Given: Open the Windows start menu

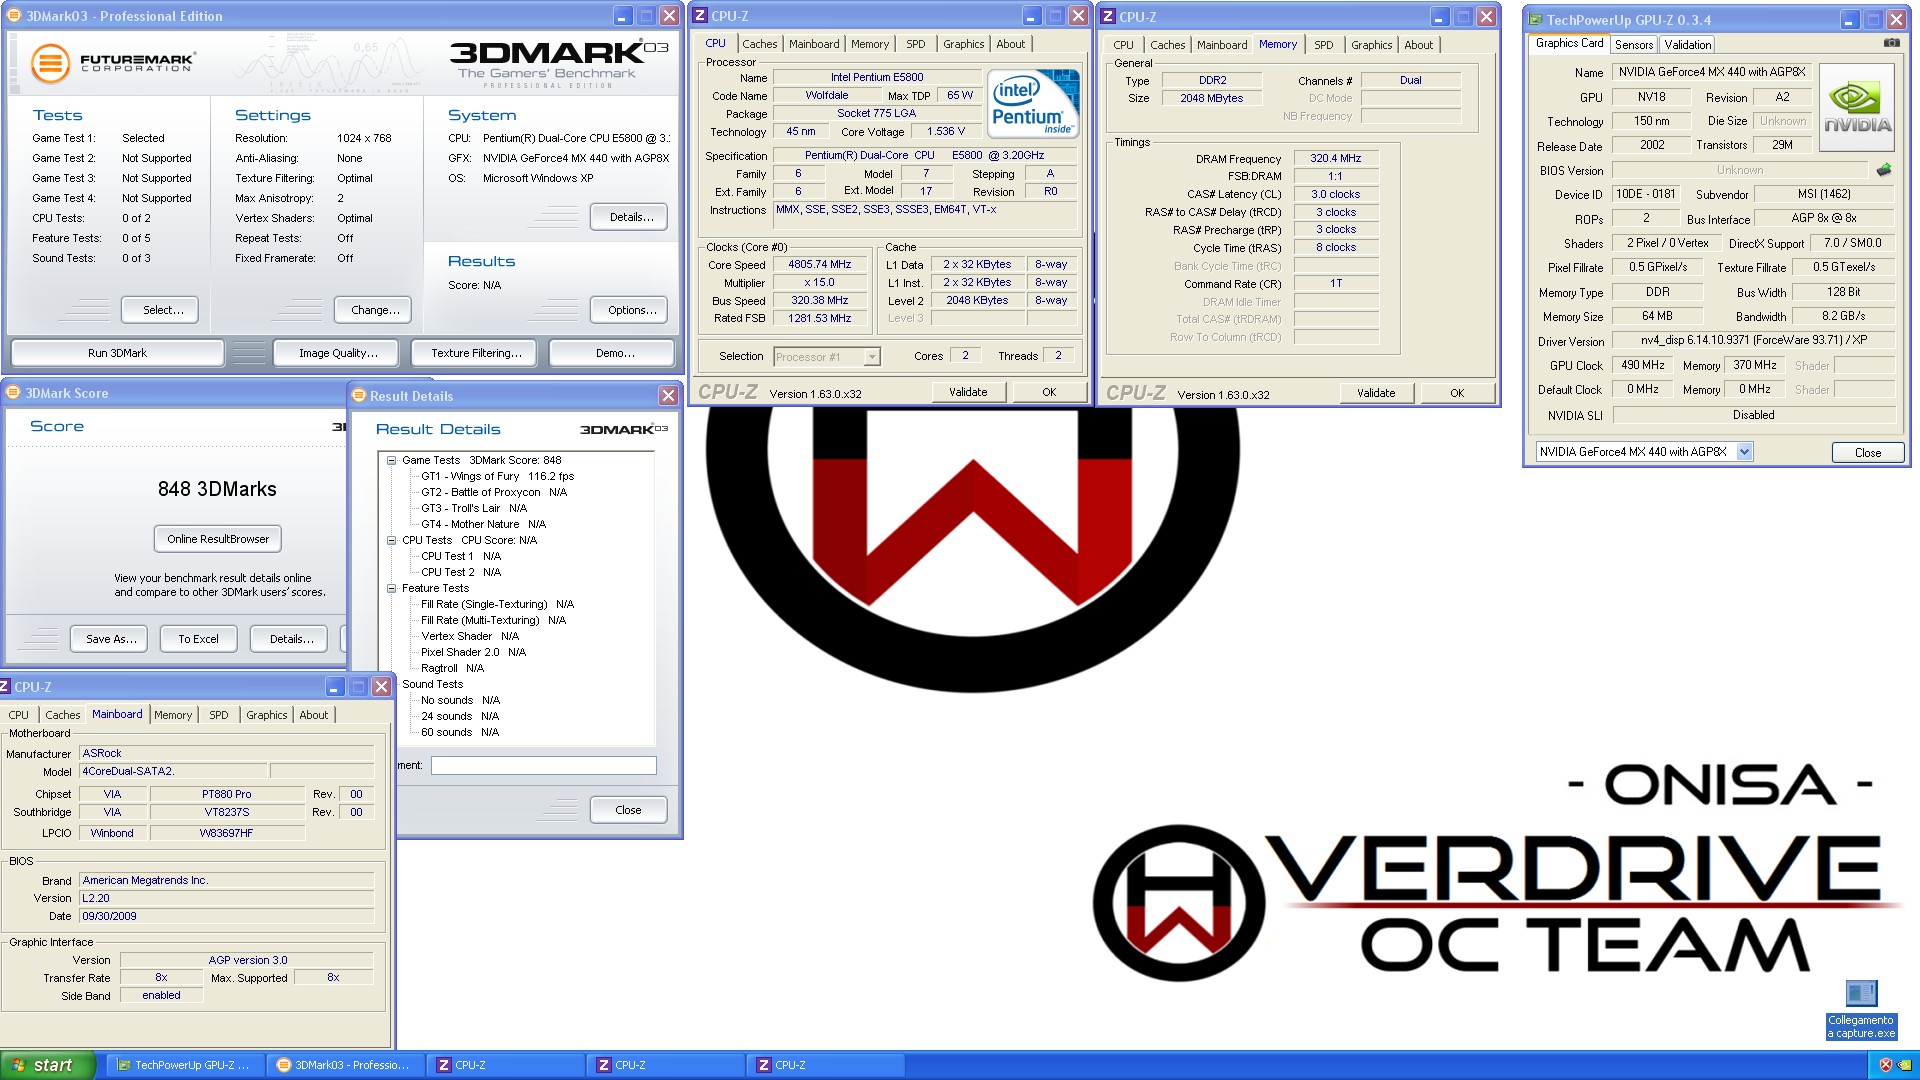Looking at the screenshot, I should point(48,1065).
